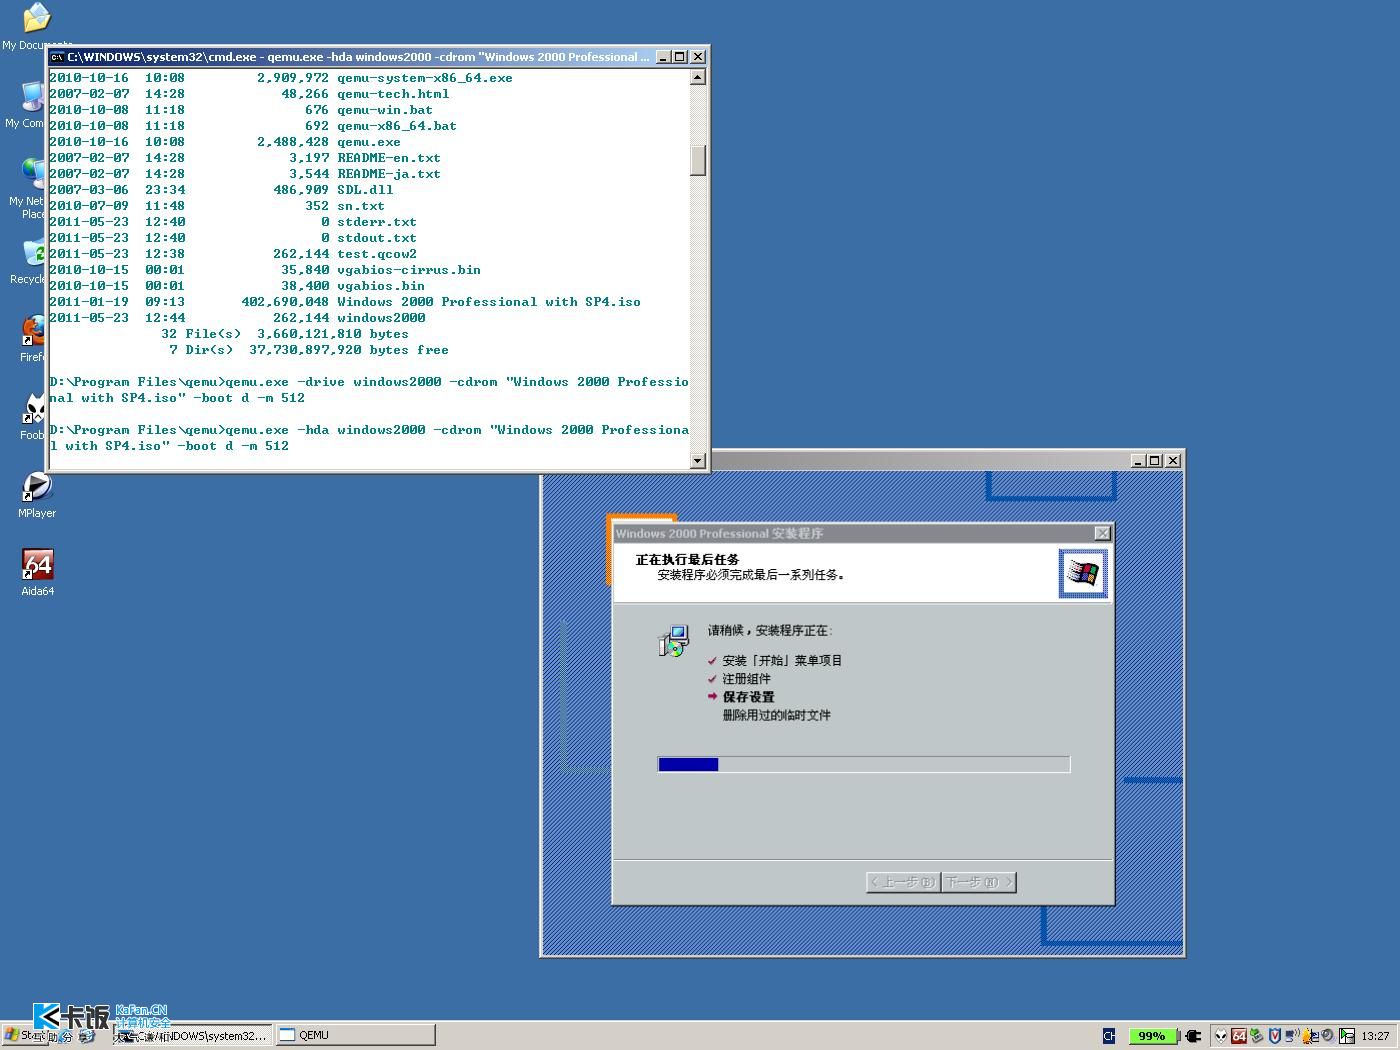
Task: Close the Windows 2000 setup dialog
Action: (x=1102, y=534)
